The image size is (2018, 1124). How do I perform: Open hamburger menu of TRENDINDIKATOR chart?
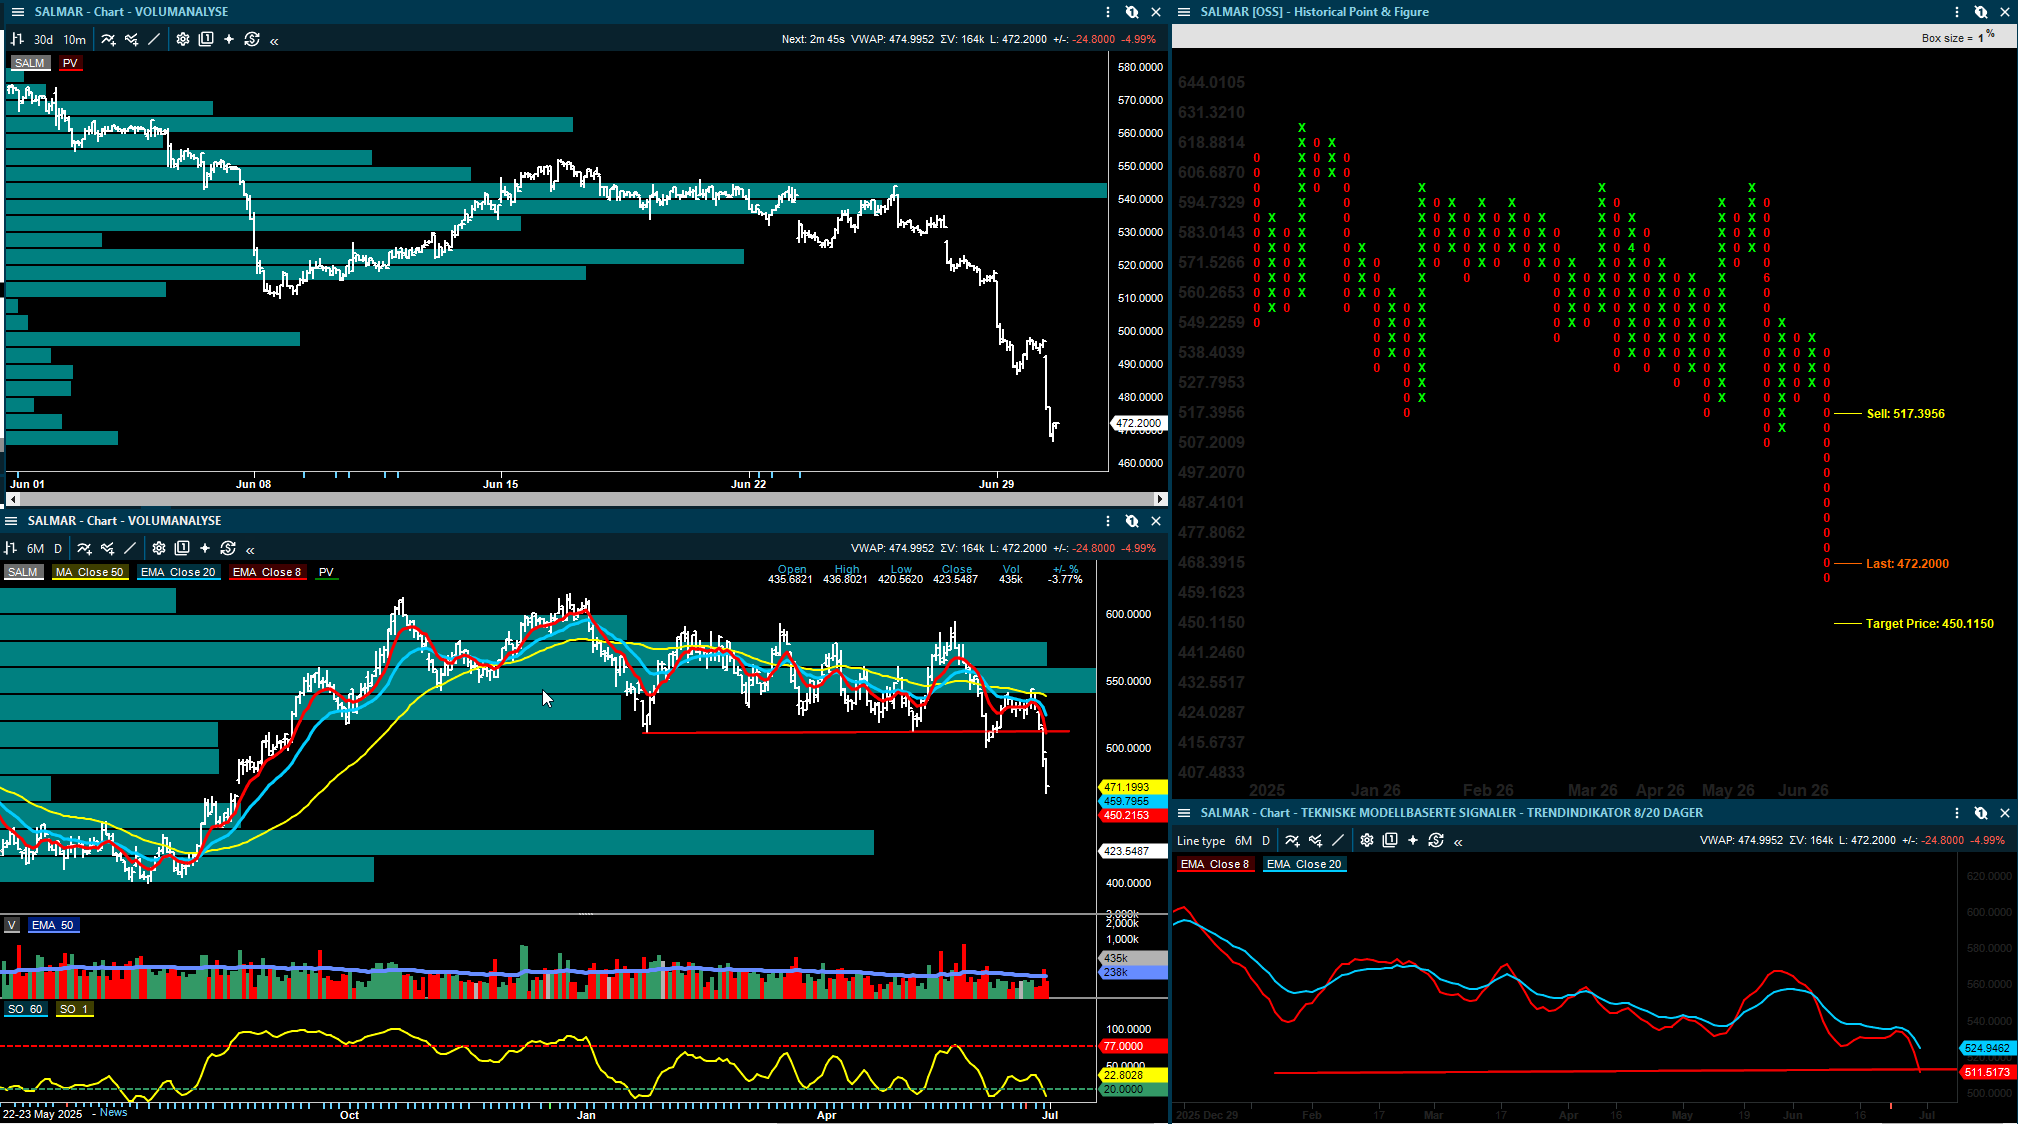point(1184,813)
